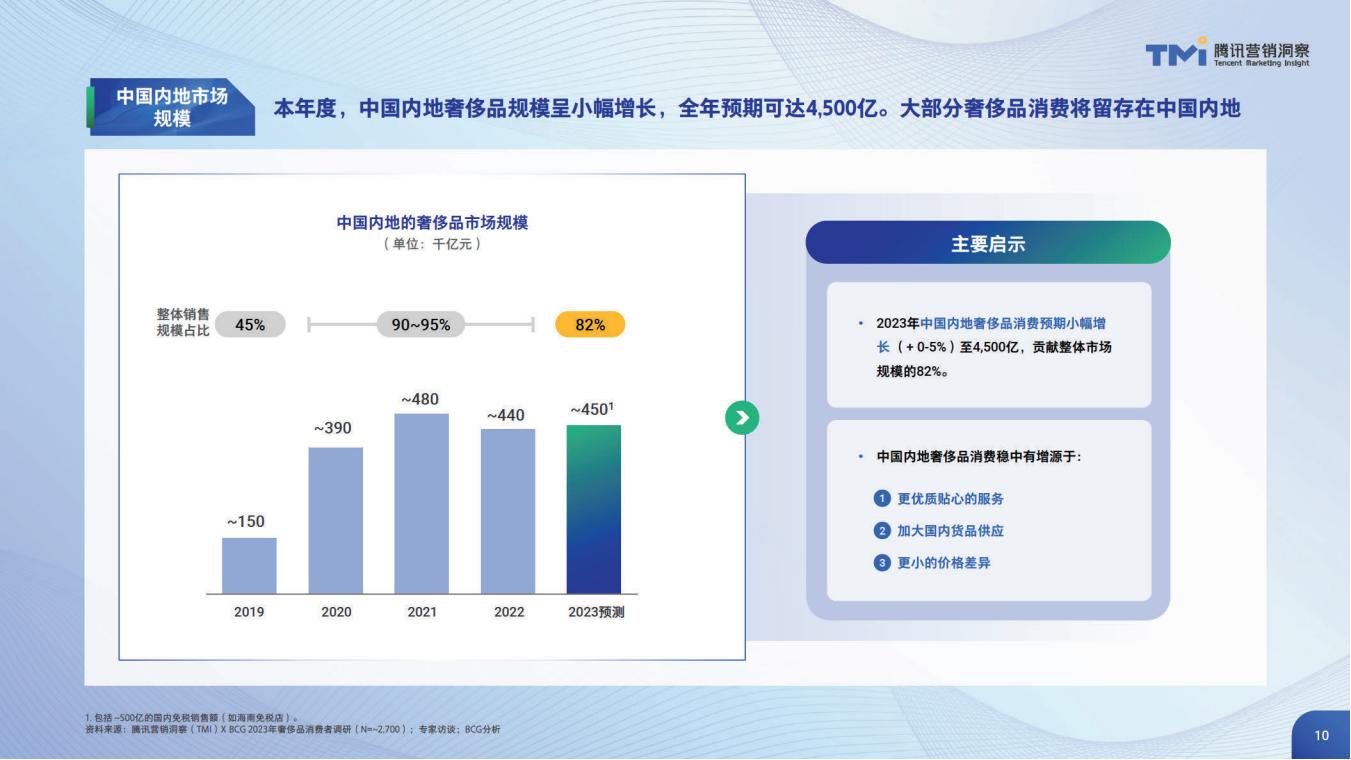Image resolution: width=1351 pixels, height=760 pixels.
Task: Click the 2022 bar in chart
Action: click(508, 511)
